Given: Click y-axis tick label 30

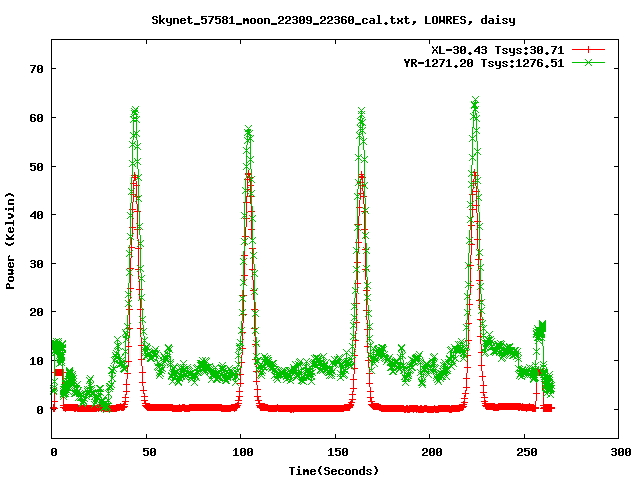Looking at the screenshot, I should pos(36,264).
